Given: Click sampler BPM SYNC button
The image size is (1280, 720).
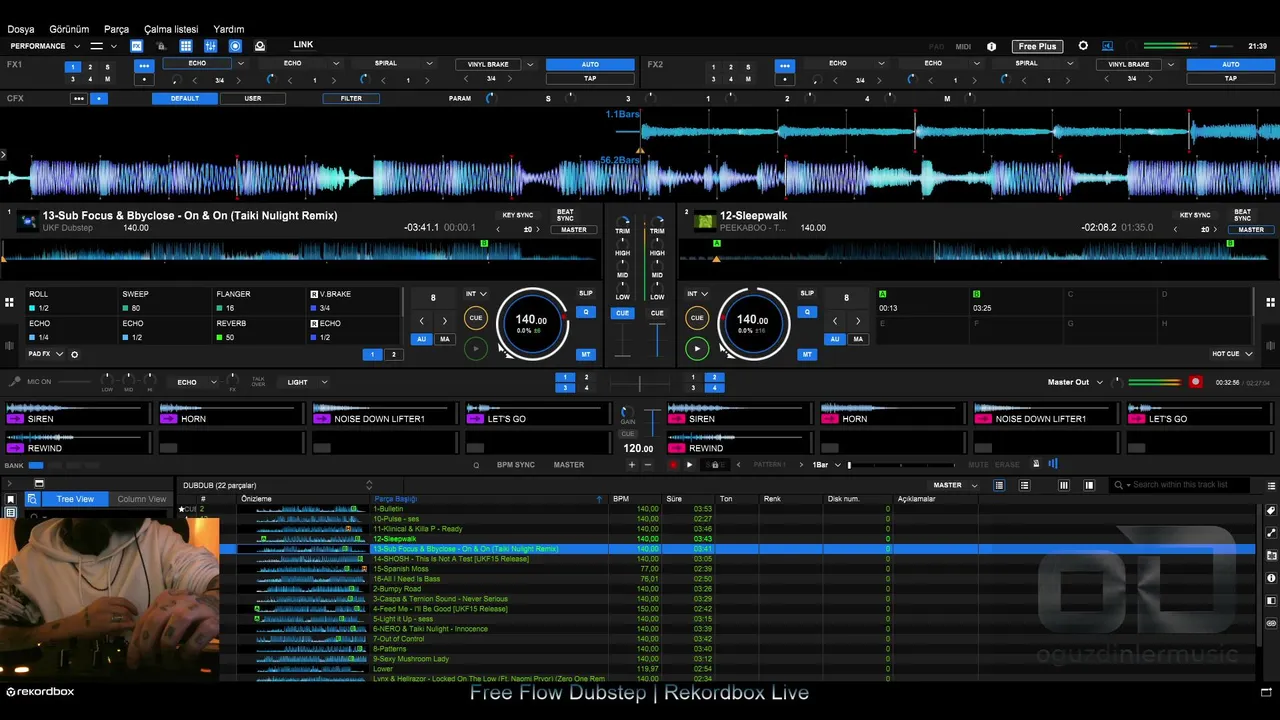Looking at the screenshot, I should click(516, 465).
